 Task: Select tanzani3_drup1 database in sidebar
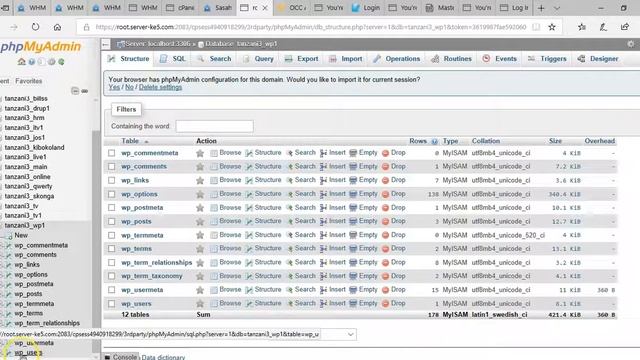(x=27, y=108)
